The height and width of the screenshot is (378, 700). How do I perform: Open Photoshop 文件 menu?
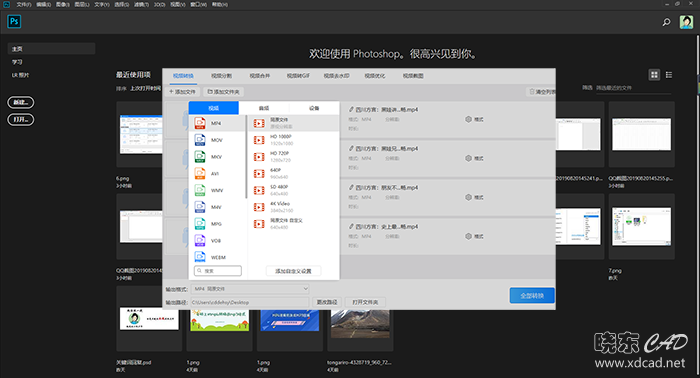point(24,4)
